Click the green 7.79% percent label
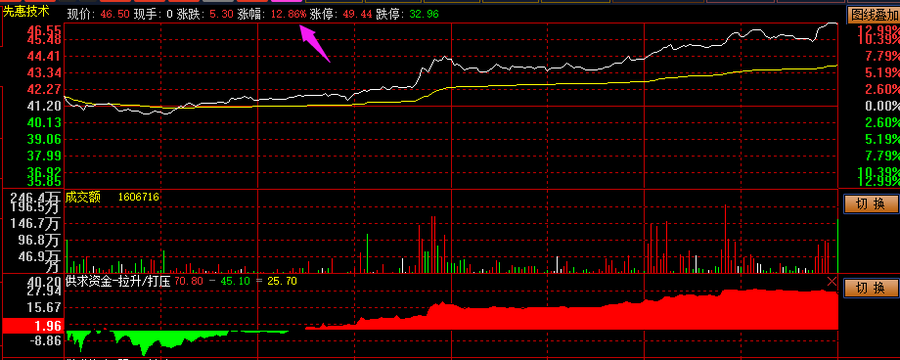The image size is (900, 360). tap(883, 156)
